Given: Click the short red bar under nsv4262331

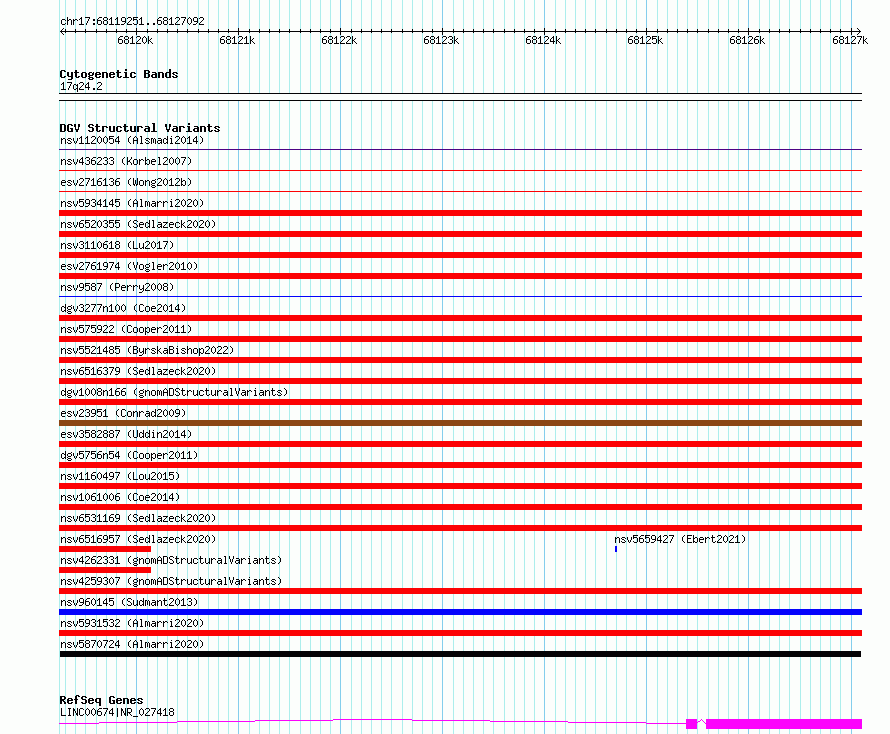Looking at the screenshot, I should pyautogui.click(x=105, y=570).
